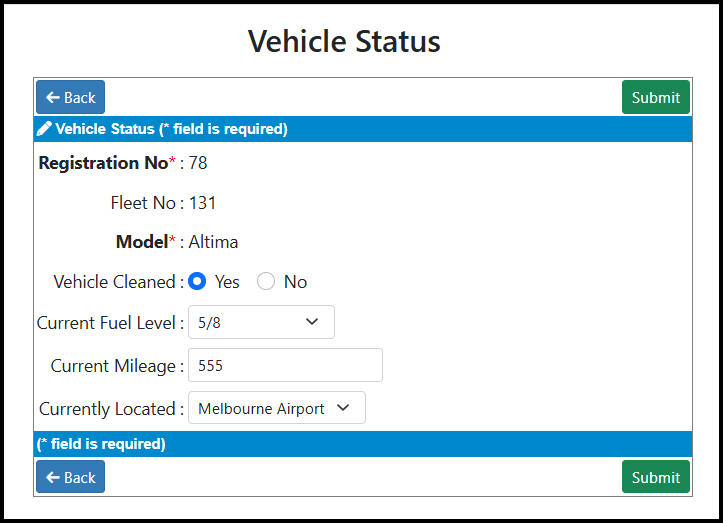Click the 5/8 fuel level value
This screenshot has width=723, height=523.
click(209, 323)
